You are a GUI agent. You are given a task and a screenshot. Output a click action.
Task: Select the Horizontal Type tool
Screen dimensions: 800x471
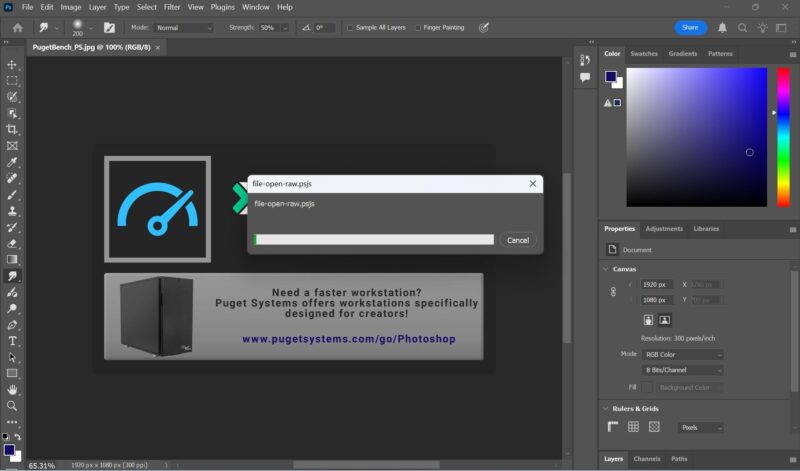(x=12, y=341)
